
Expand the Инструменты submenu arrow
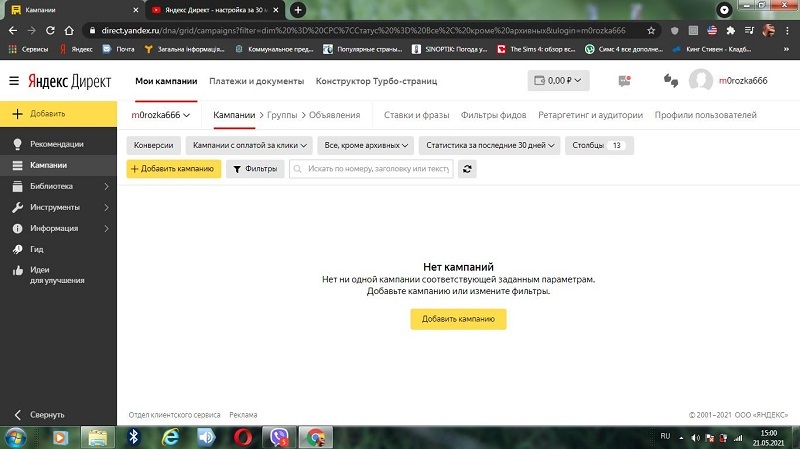(106, 207)
